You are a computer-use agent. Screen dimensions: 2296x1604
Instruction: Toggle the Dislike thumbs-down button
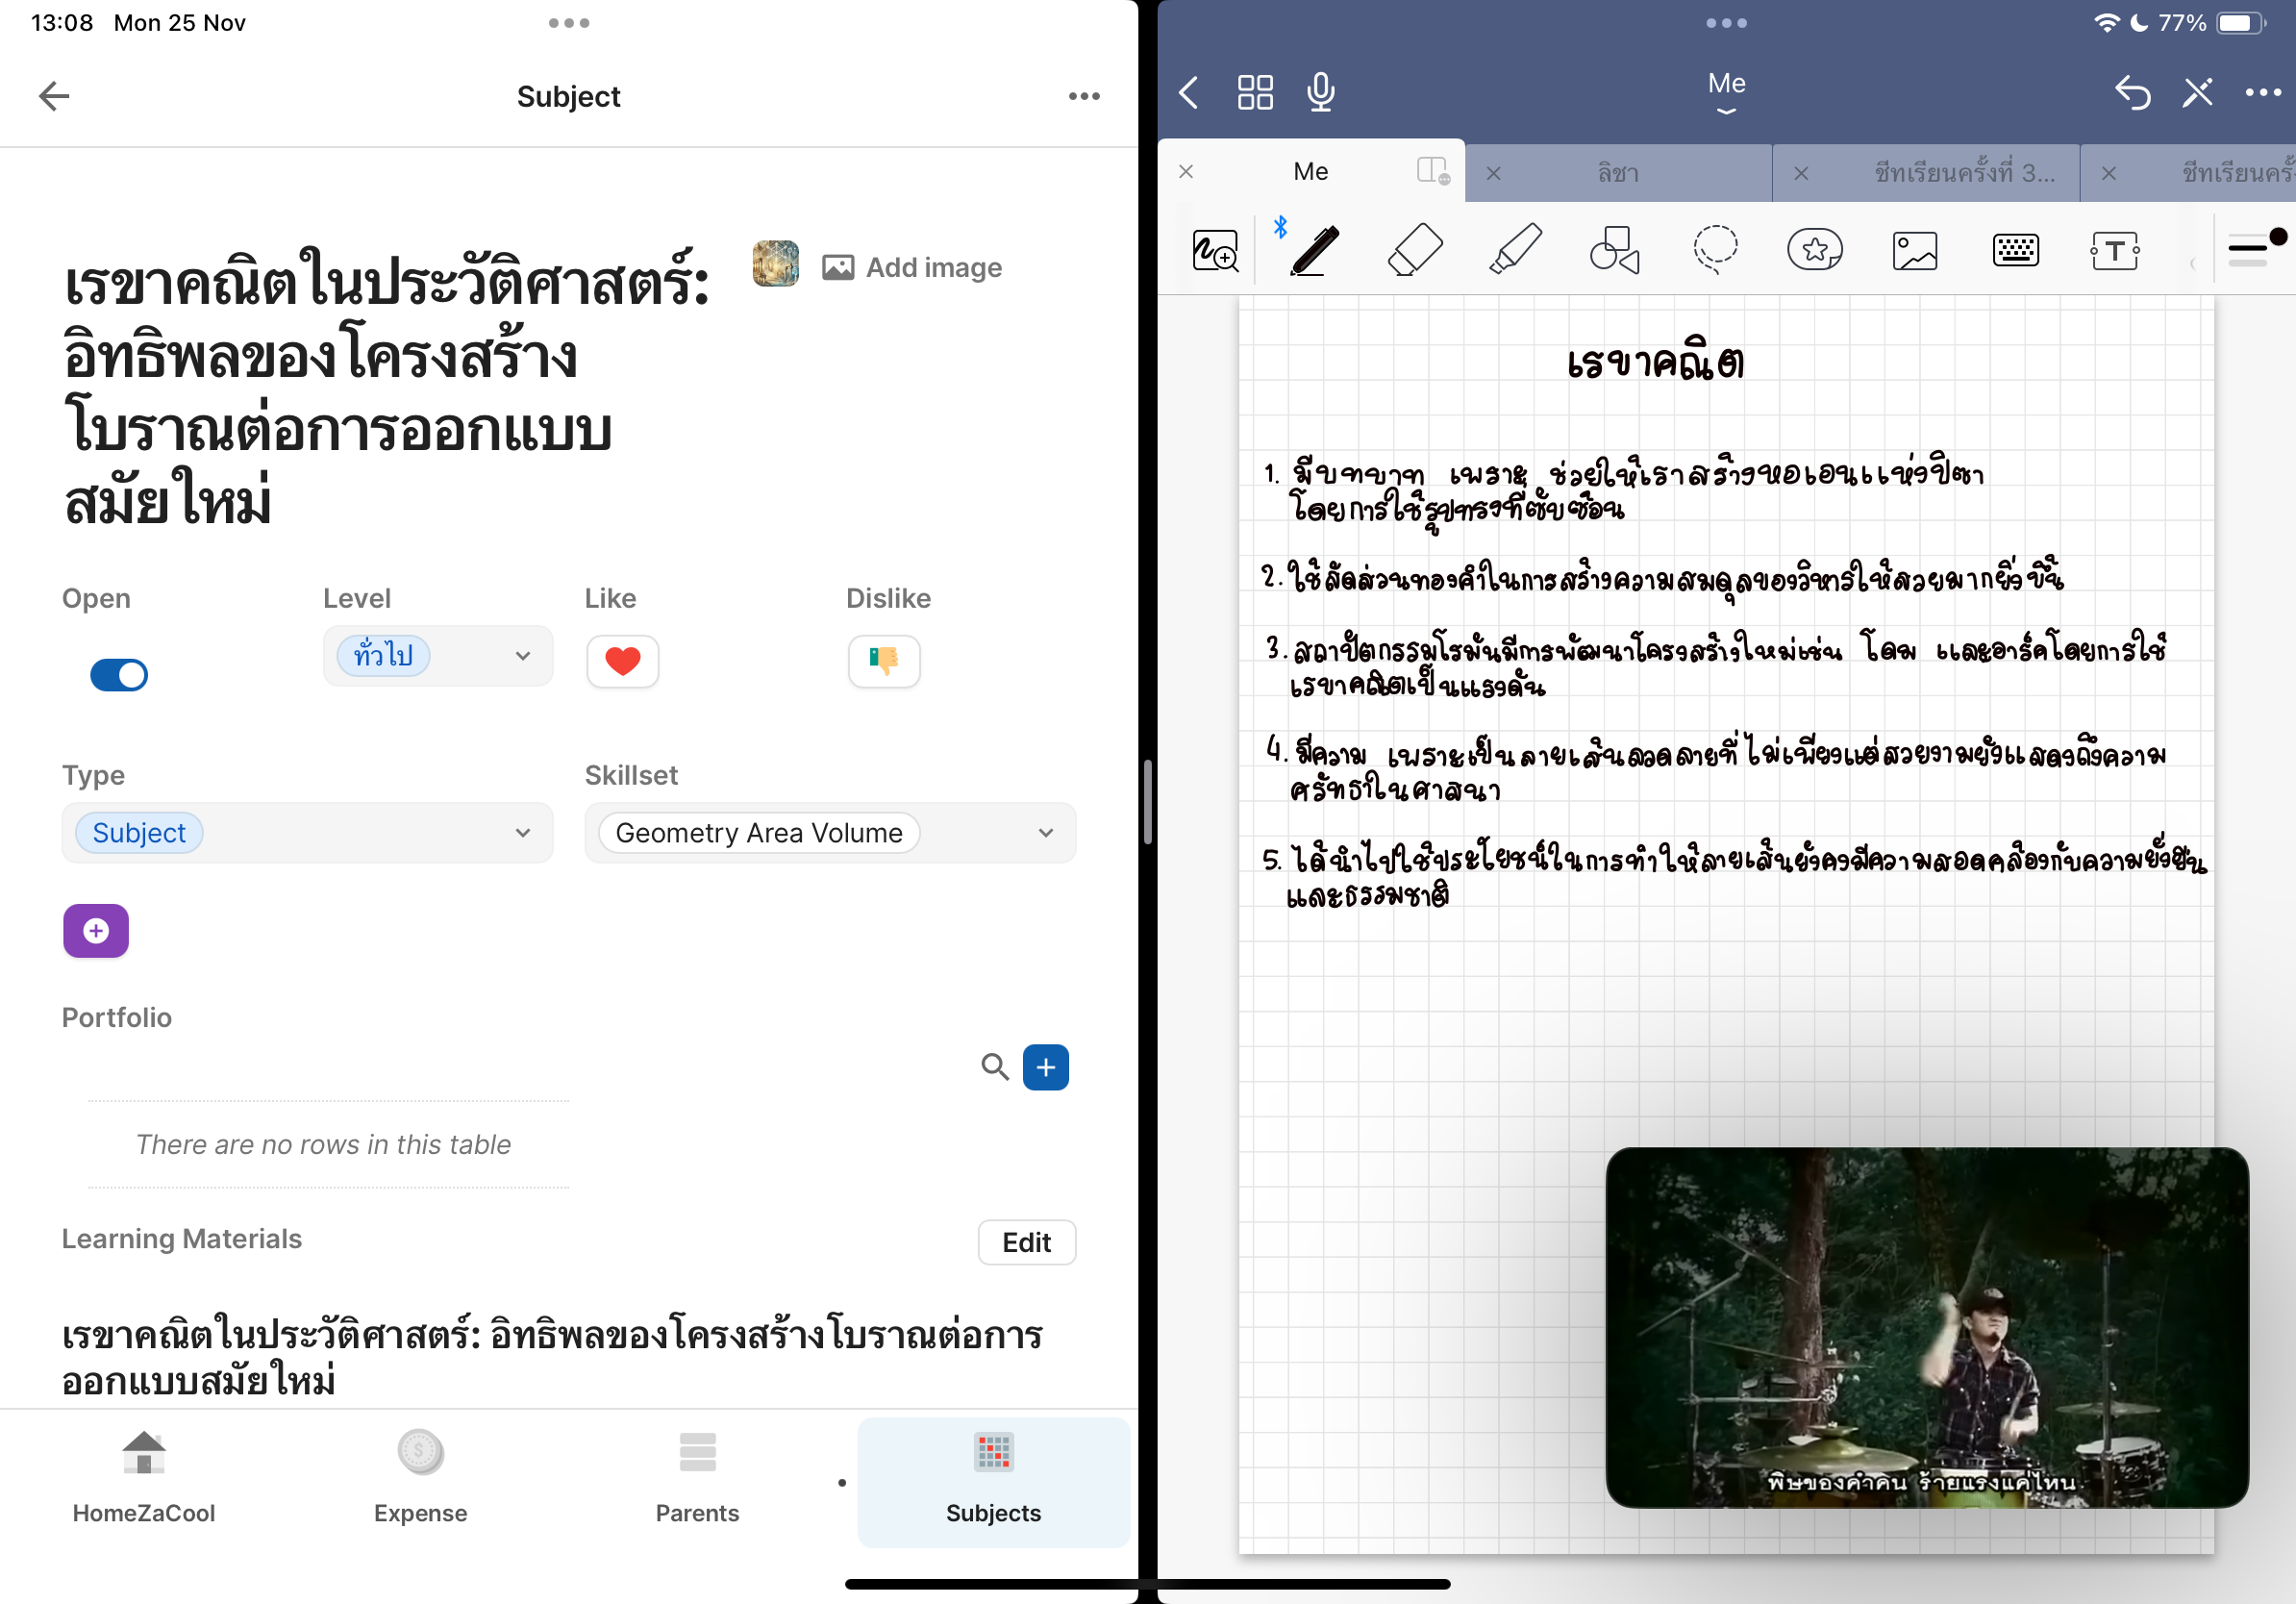point(883,661)
